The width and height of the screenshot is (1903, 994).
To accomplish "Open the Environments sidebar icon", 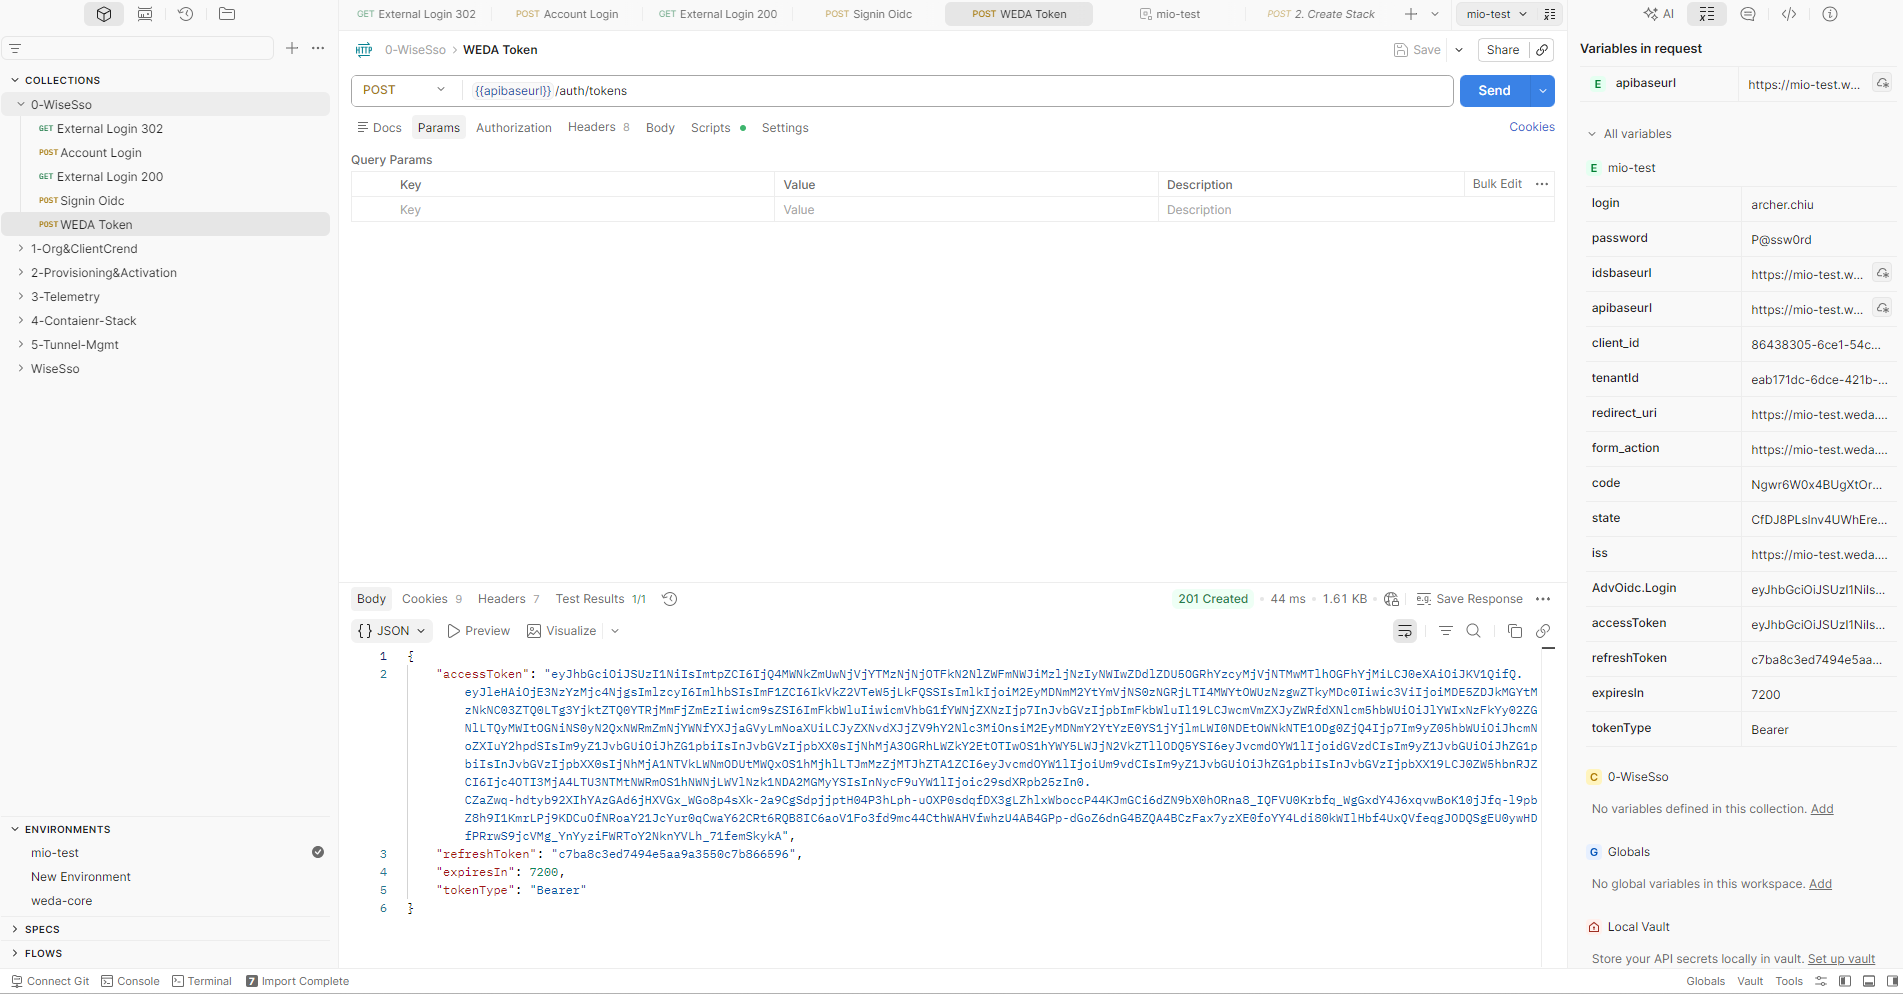I will coord(145,14).
